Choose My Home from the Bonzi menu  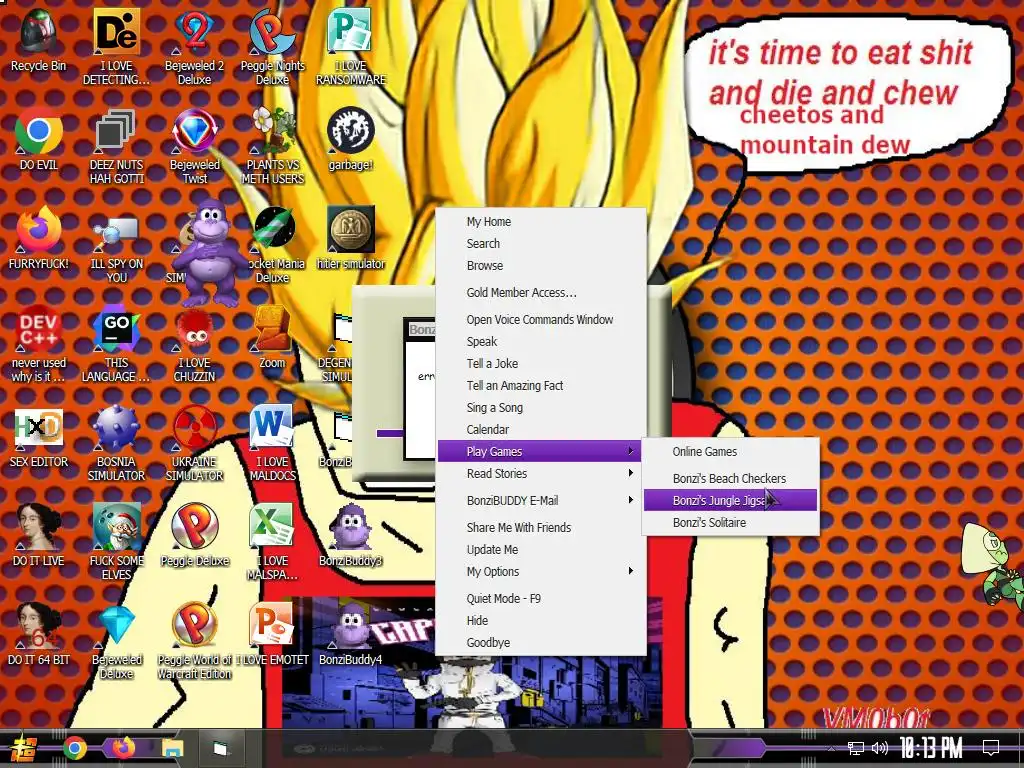541,221
